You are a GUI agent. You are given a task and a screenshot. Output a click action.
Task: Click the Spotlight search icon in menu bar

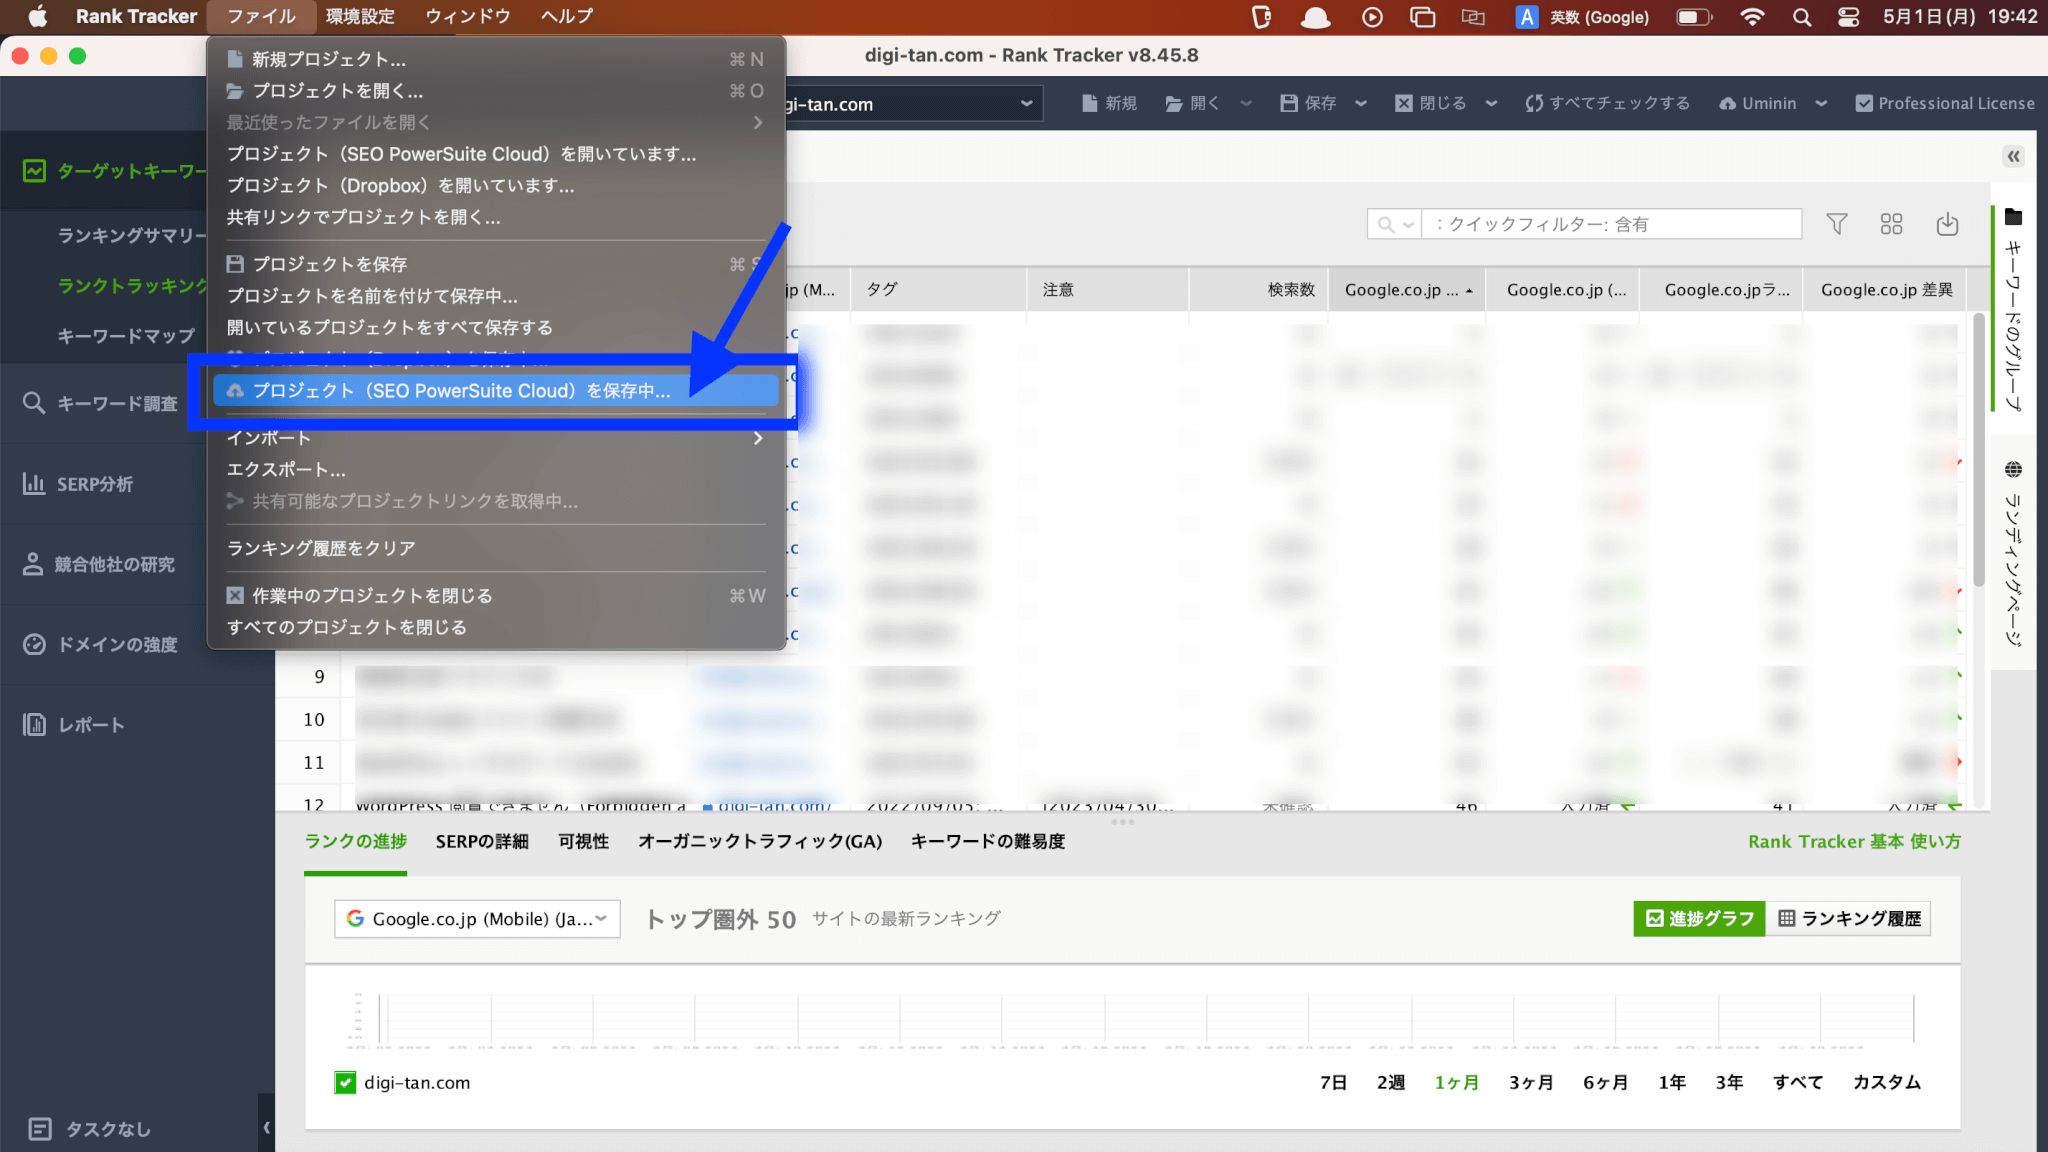[x=1801, y=17]
